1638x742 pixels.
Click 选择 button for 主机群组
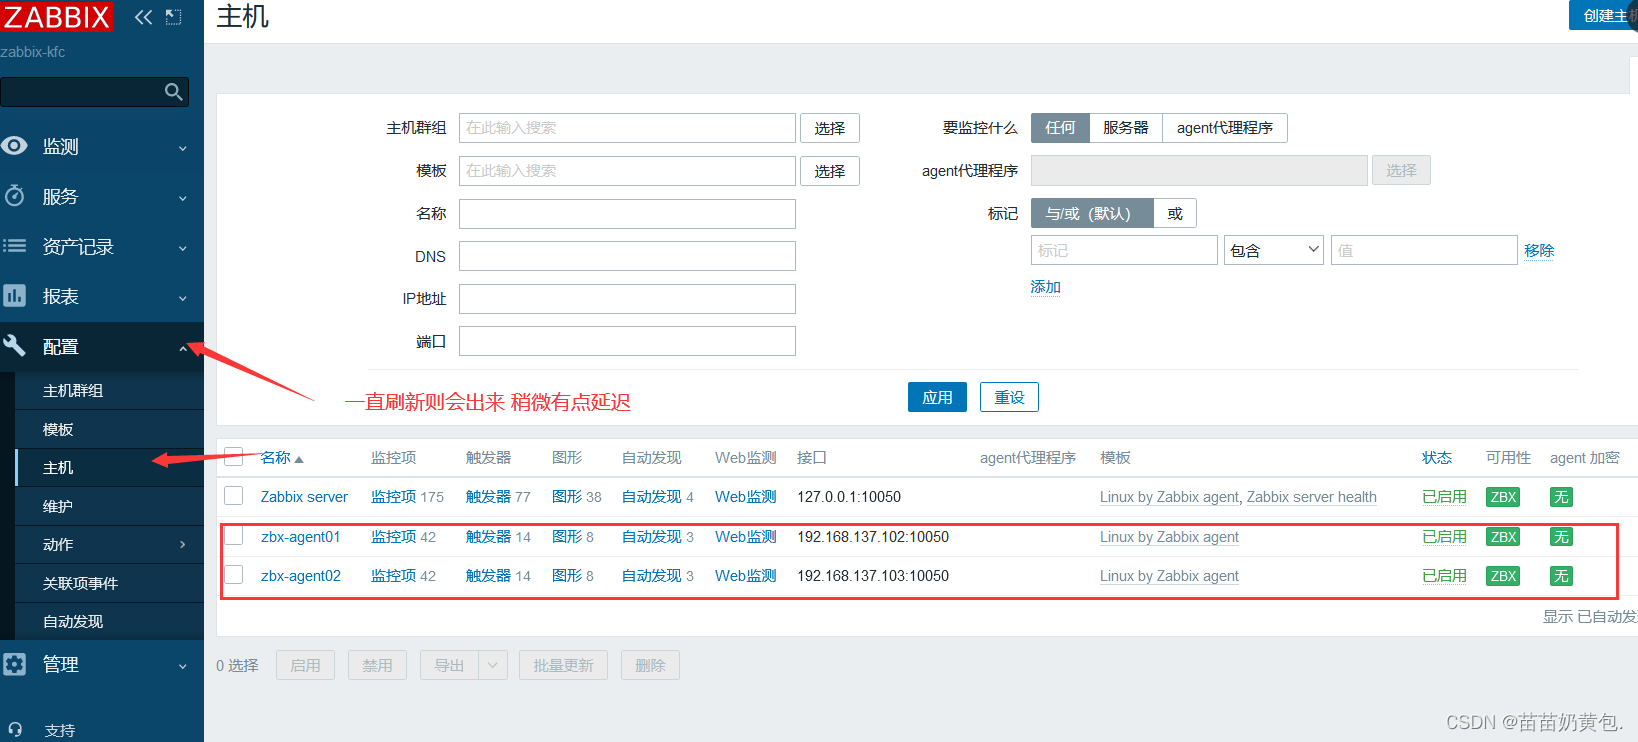[829, 128]
